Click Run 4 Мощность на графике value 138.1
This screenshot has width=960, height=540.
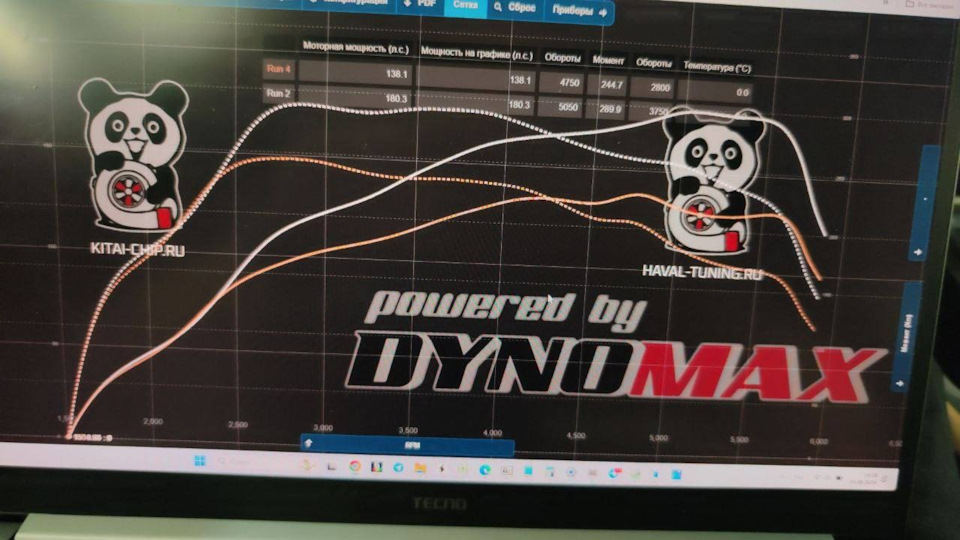click(476, 78)
